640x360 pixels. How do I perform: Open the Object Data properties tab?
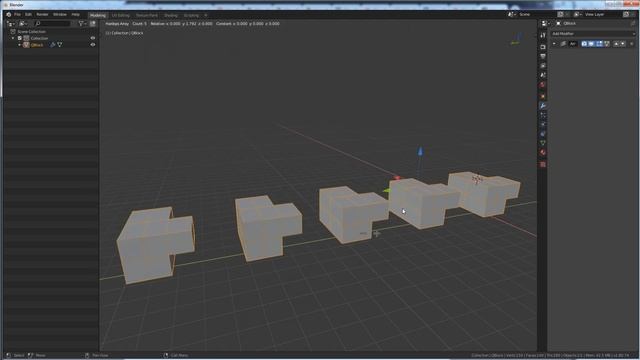coord(543,143)
